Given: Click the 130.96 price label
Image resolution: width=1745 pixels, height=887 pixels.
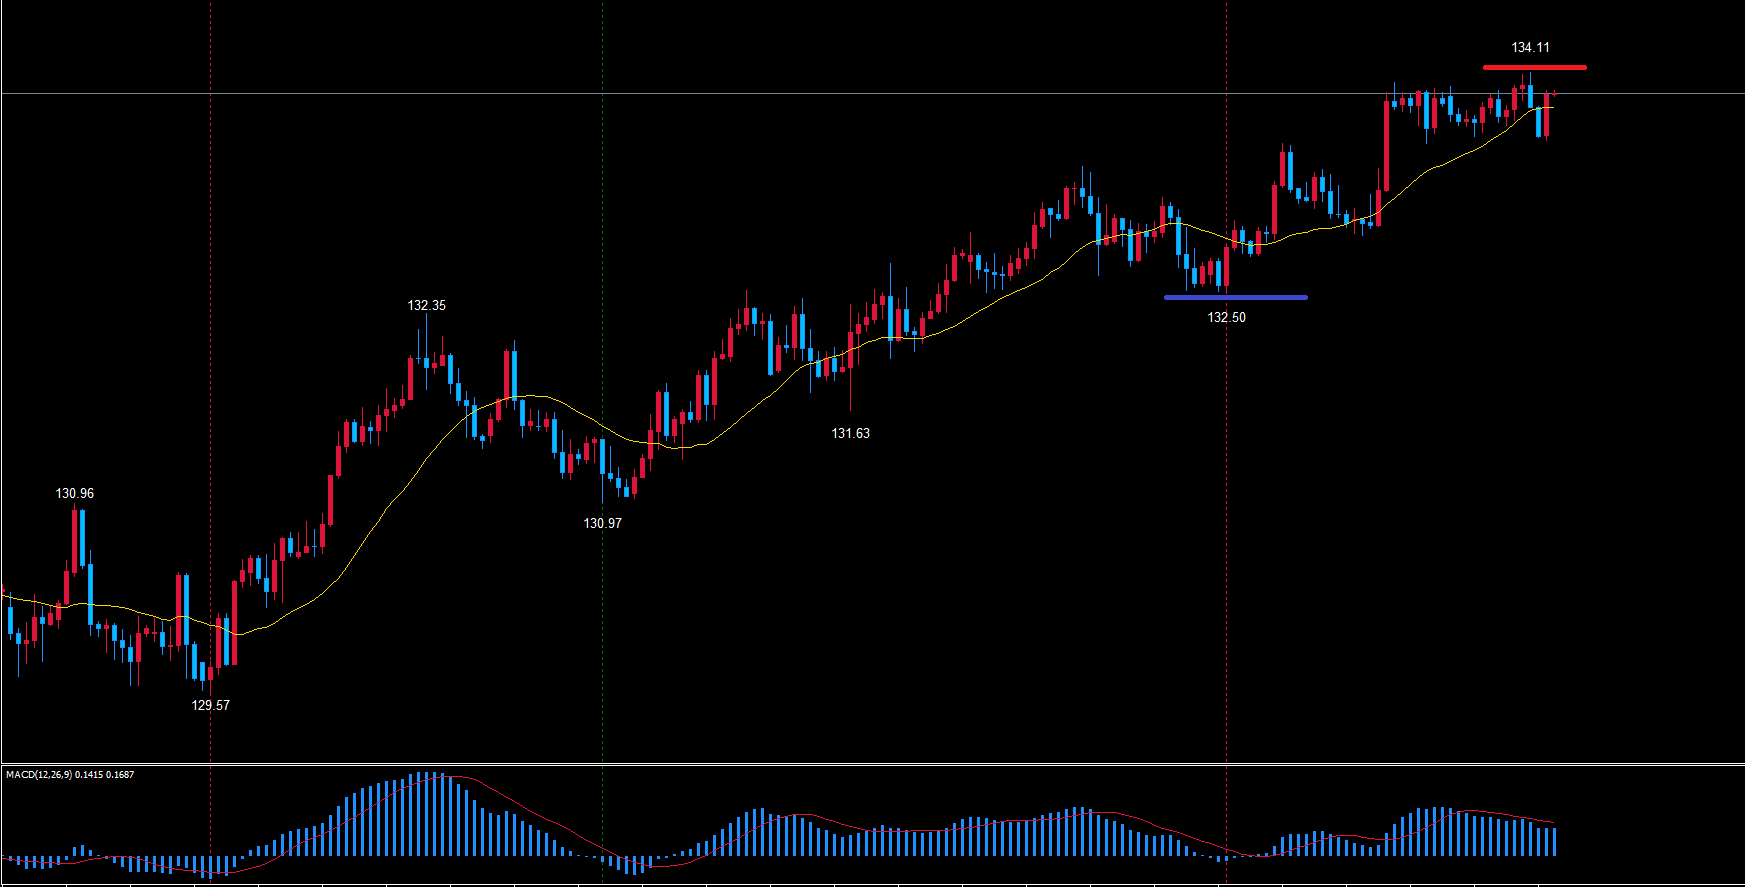Looking at the screenshot, I should (x=75, y=493).
